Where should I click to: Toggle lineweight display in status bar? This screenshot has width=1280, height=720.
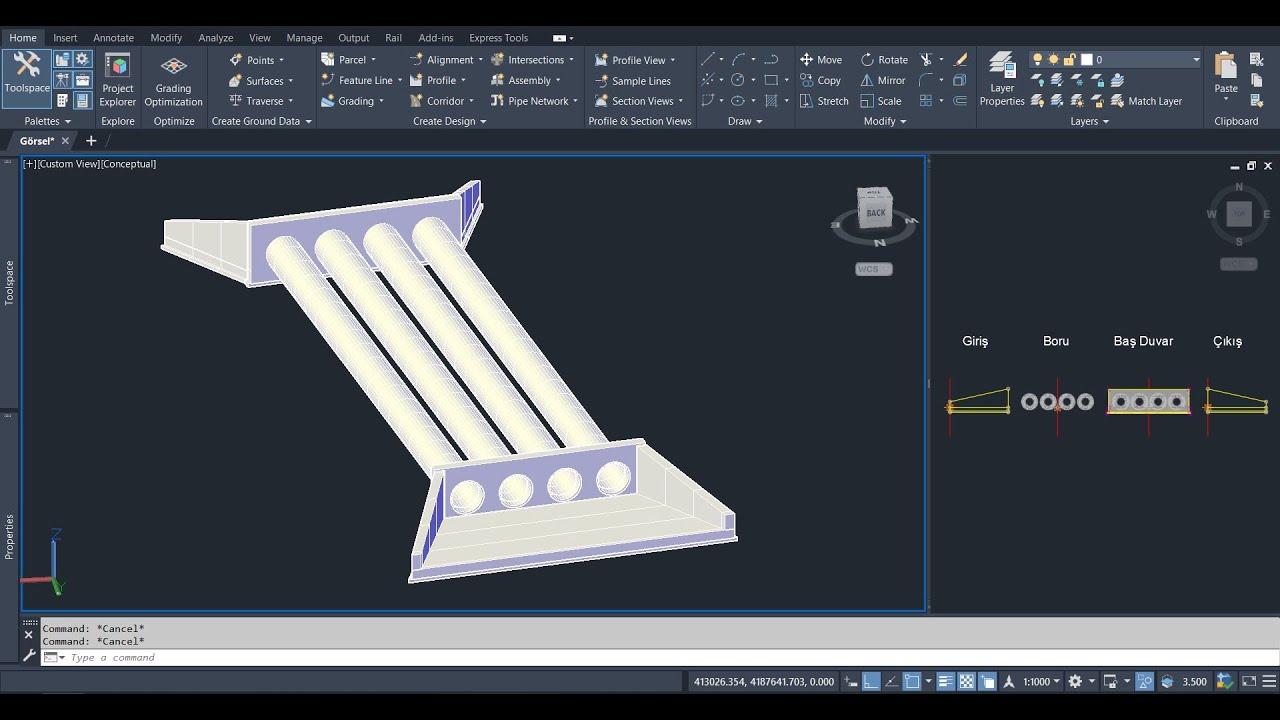click(x=948, y=681)
